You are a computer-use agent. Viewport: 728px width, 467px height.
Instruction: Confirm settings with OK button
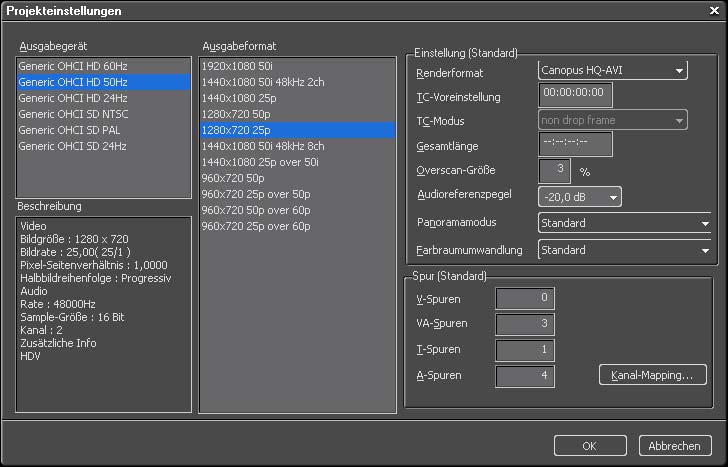tap(589, 445)
